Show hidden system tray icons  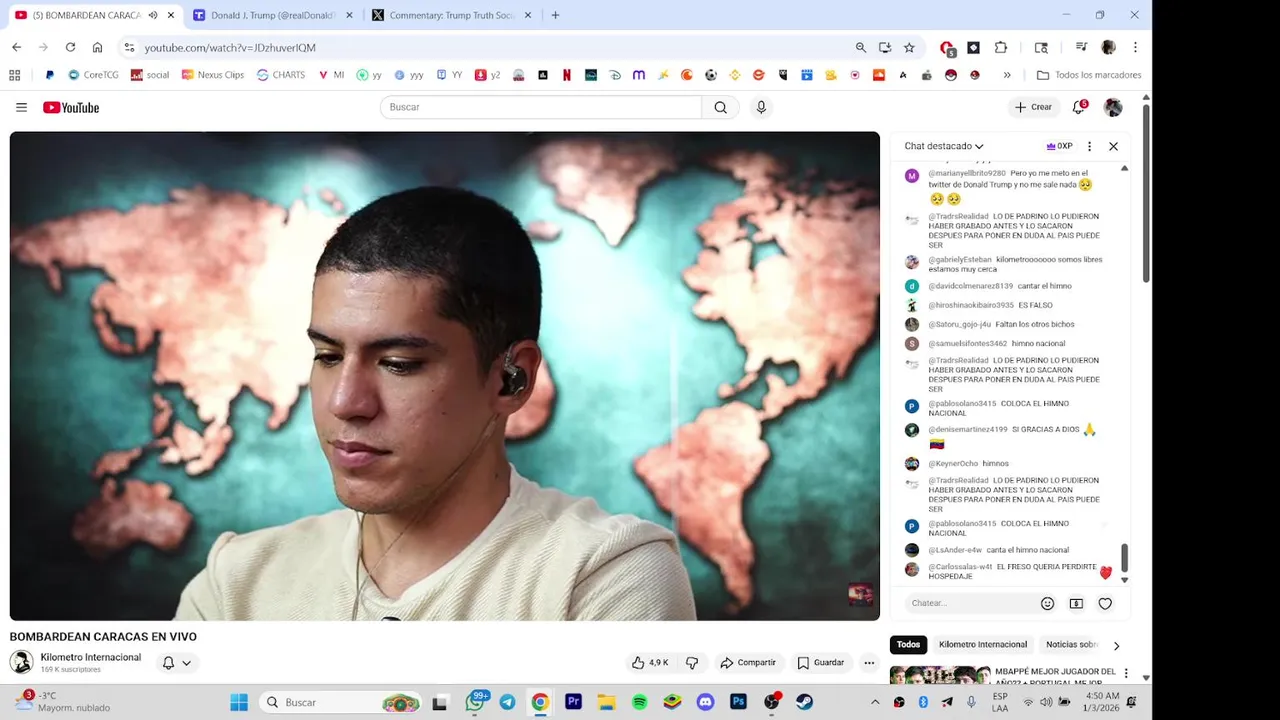875,702
